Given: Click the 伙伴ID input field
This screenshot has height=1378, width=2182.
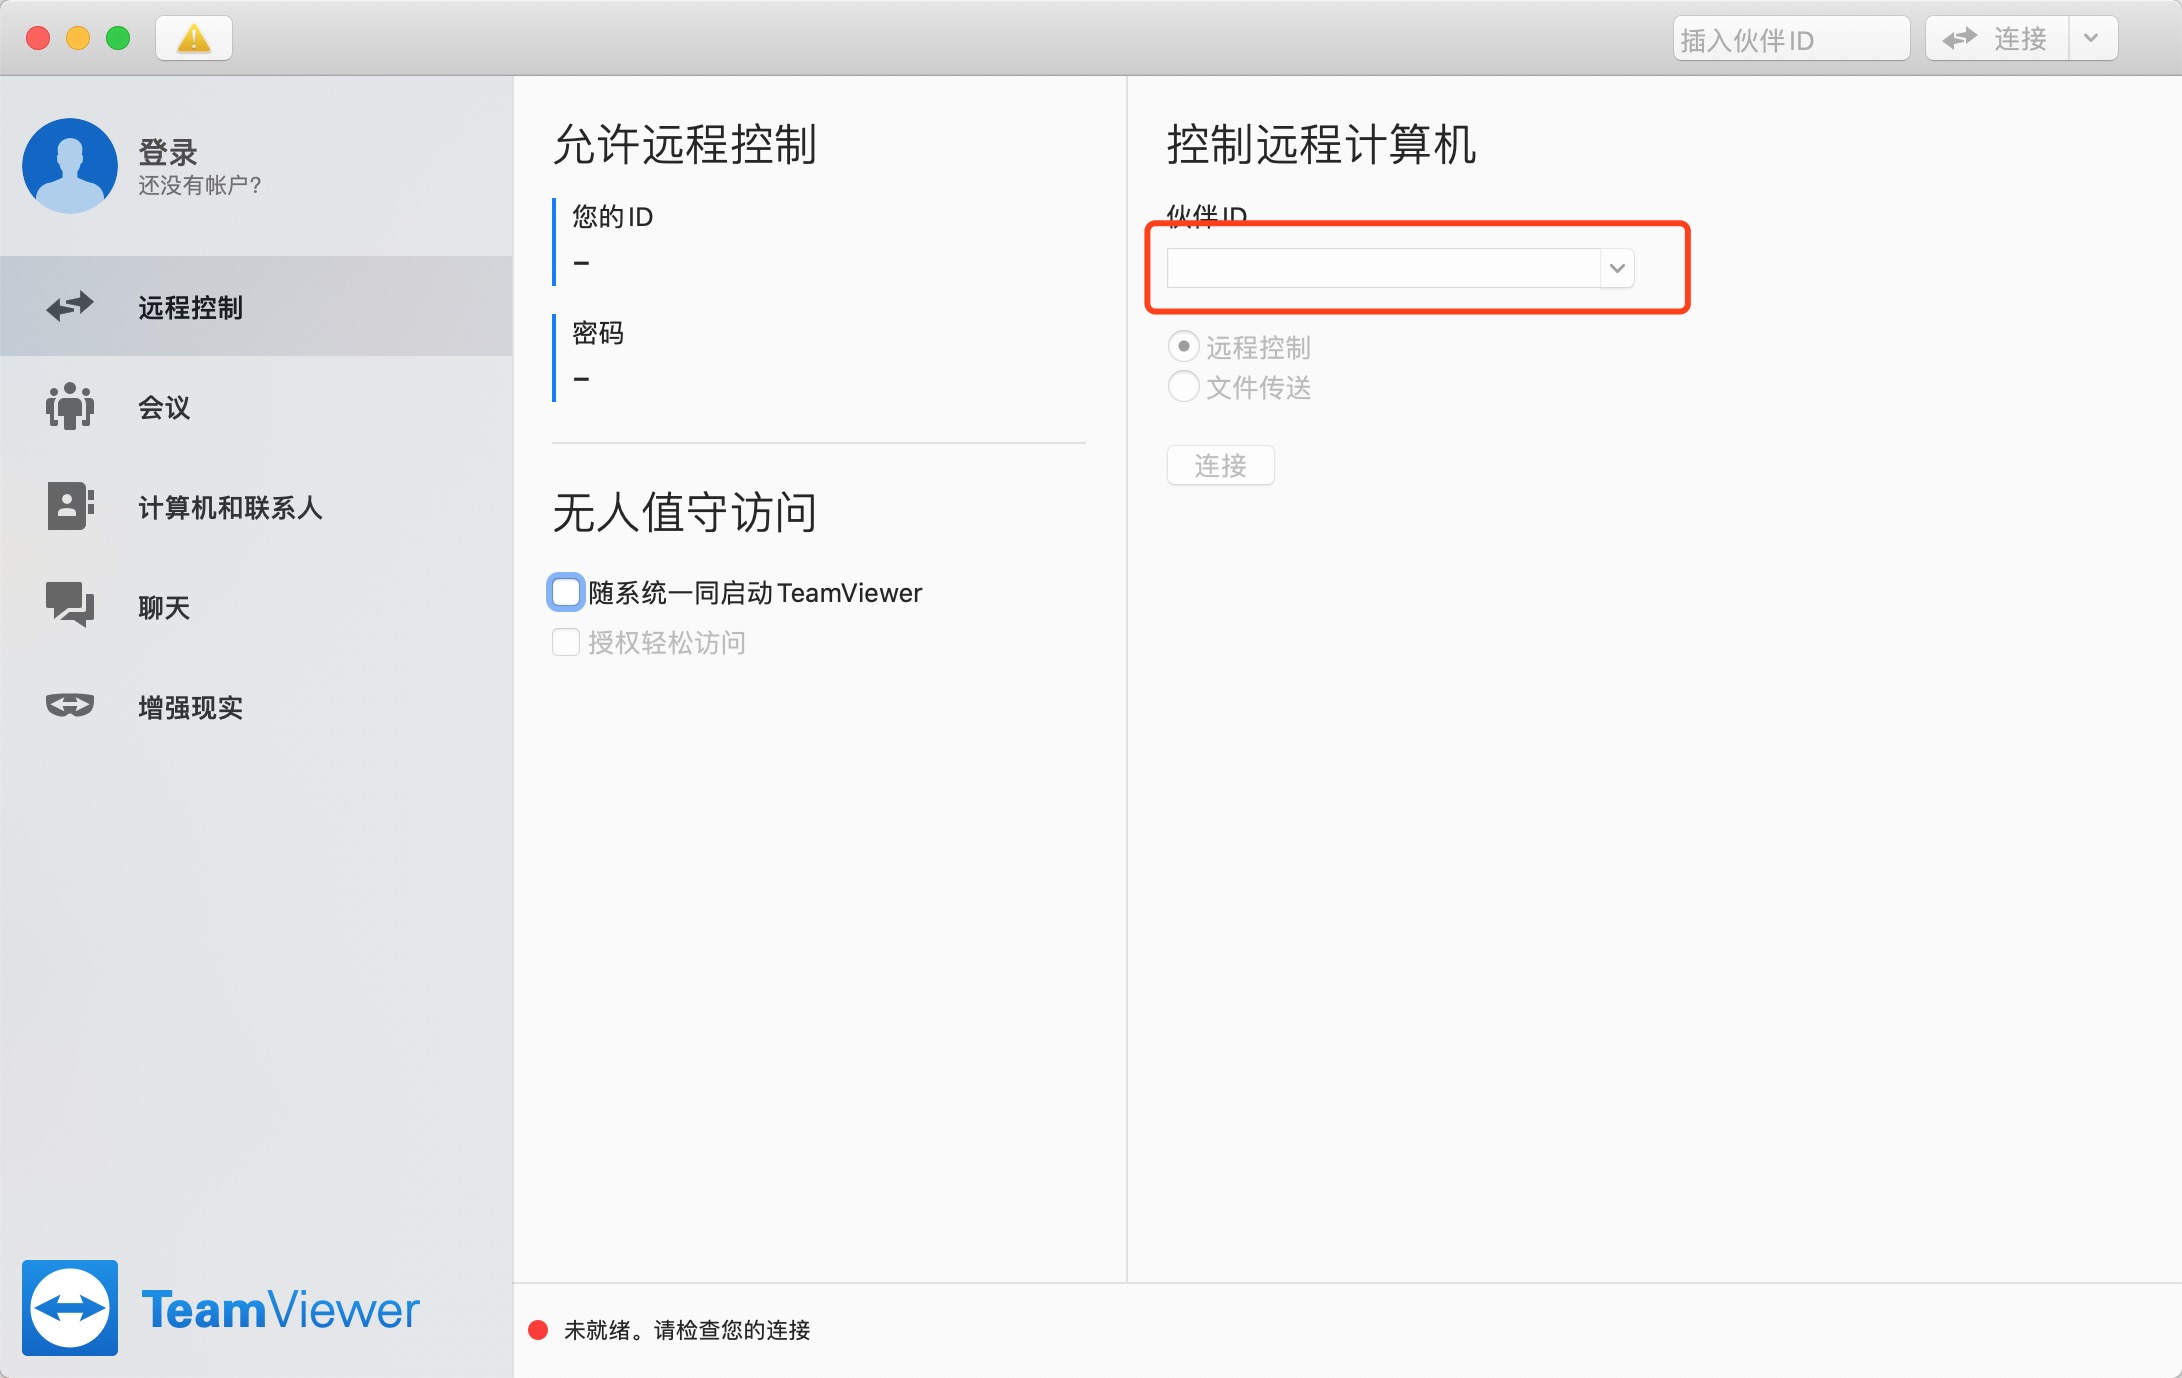Looking at the screenshot, I should [1384, 268].
